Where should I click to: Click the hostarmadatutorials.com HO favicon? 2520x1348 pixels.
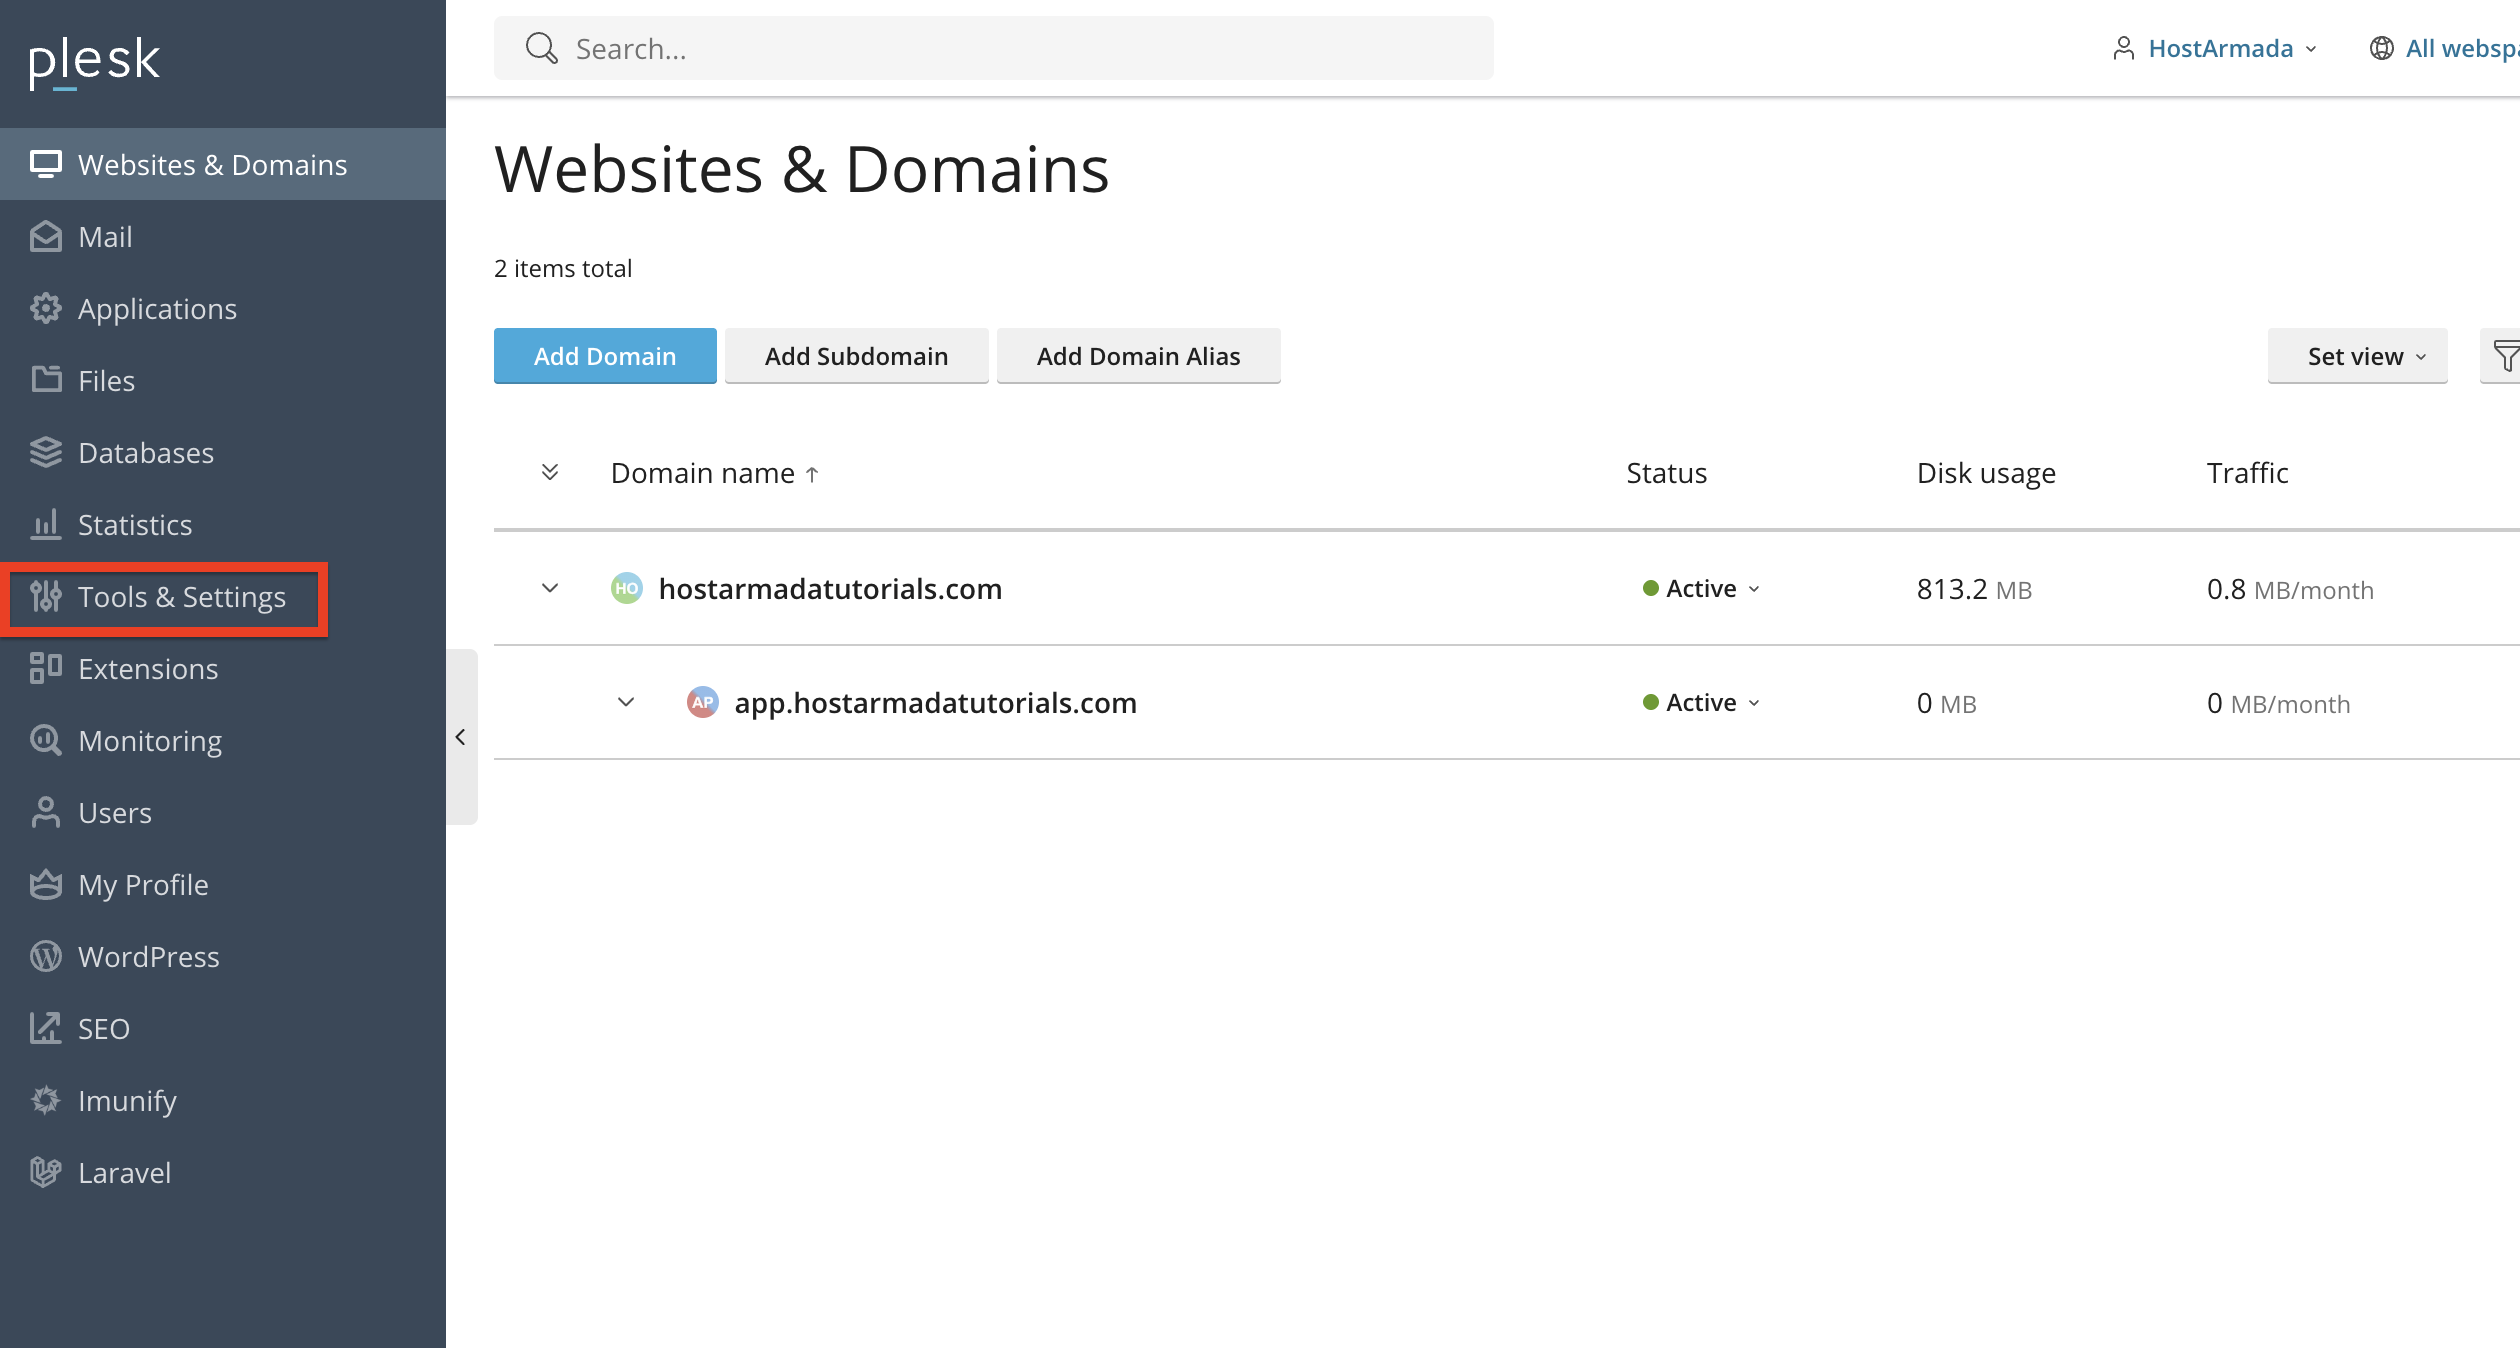[x=627, y=588]
